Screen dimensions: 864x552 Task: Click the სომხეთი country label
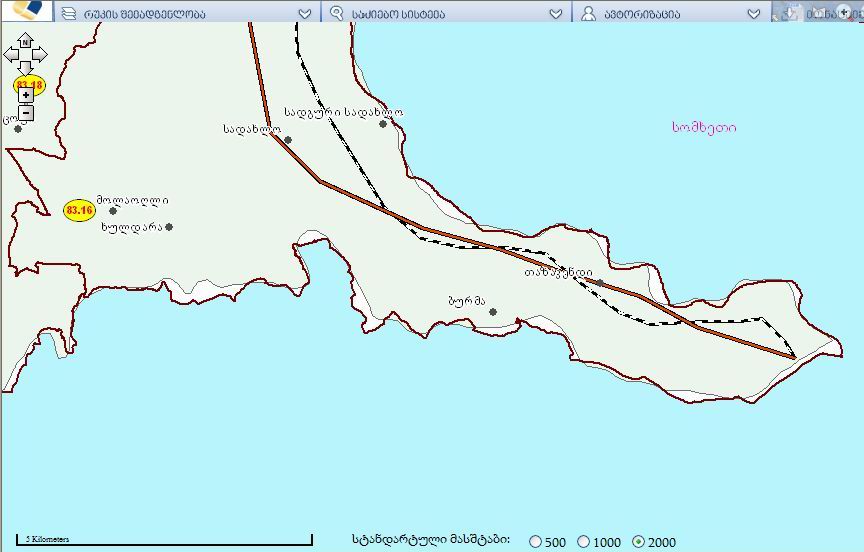pyautogui.click(x=704, y=127)
